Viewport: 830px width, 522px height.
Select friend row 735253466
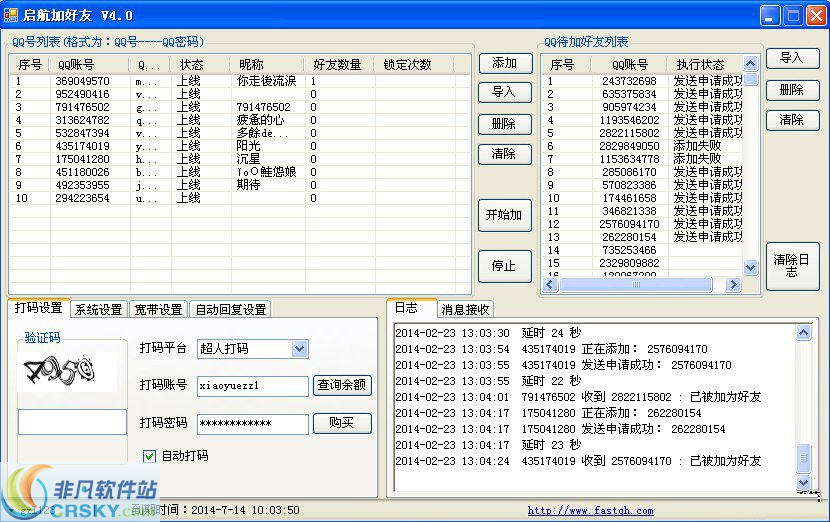(x=642, y=250)
